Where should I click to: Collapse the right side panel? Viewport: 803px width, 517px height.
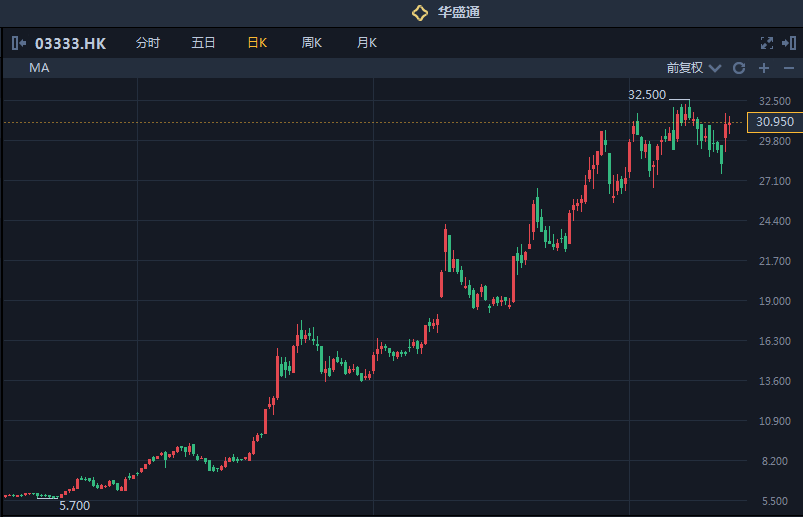[x=789, y=43]
